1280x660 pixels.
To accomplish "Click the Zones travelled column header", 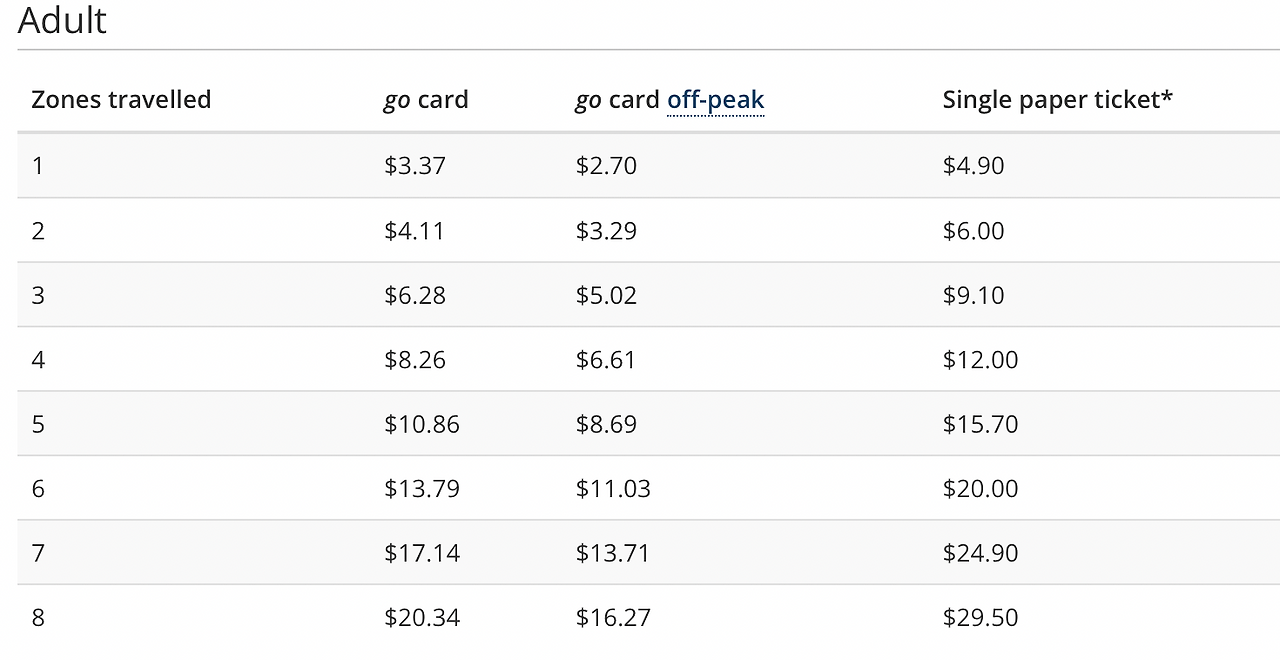I will click(121, 100).
